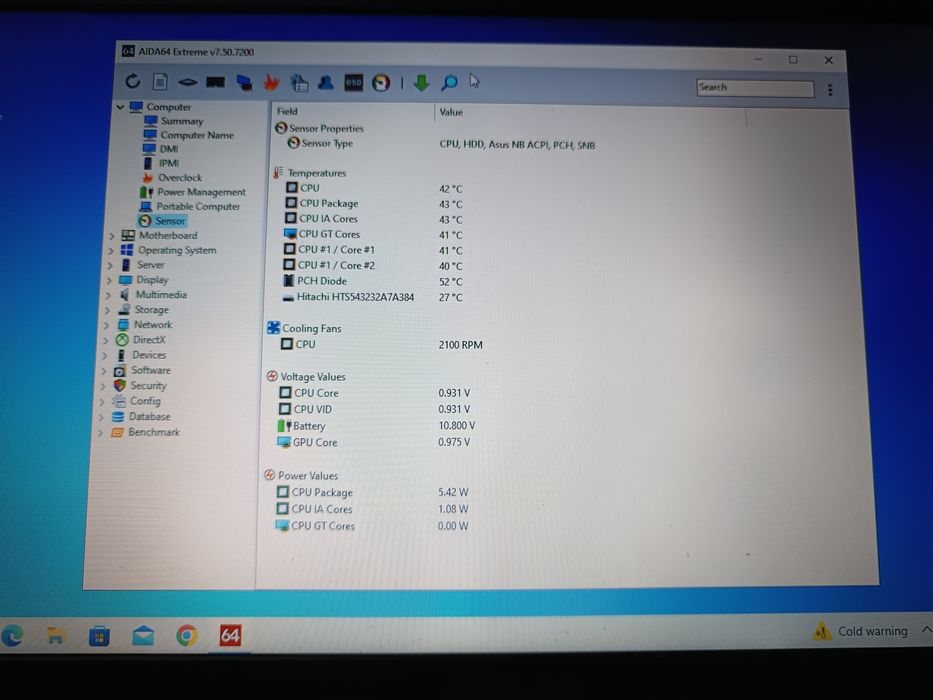Launch the System Stability Test flame icon

coord(271,82)
